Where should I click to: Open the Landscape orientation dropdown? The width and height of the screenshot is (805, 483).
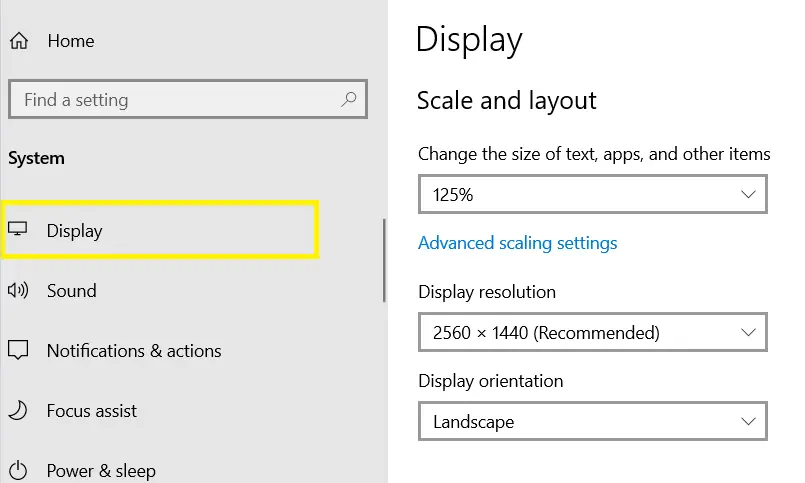pyautogui.click(x=592, y=421)
